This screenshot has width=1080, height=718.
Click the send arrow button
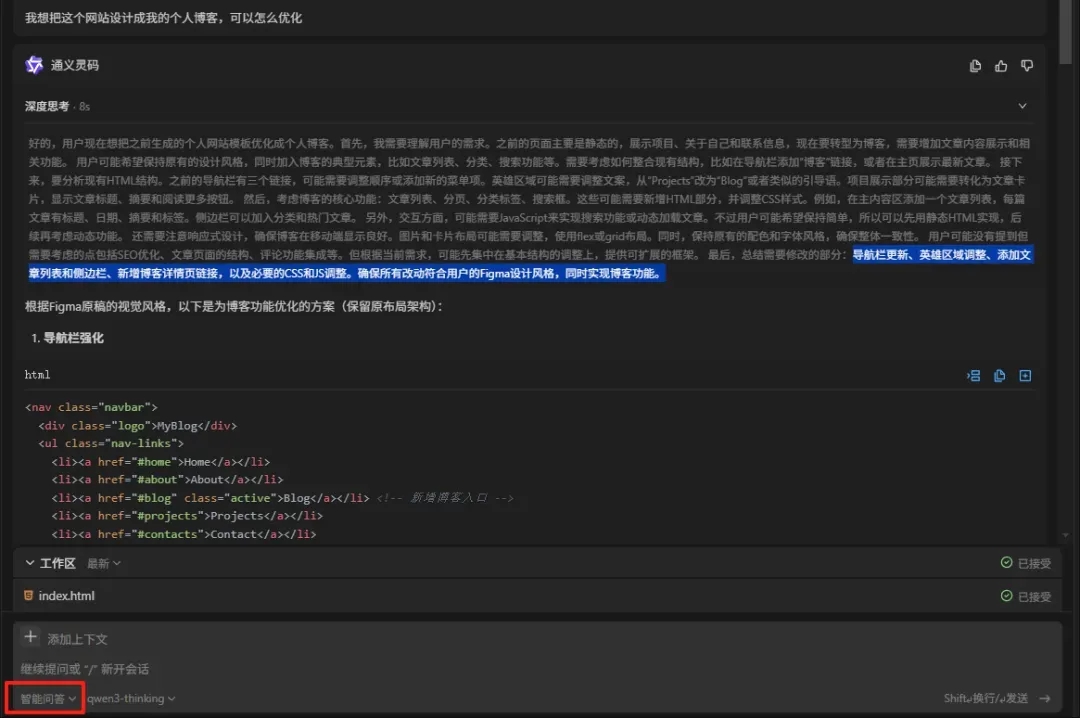pyautogui.click(x=1045, y=699)
